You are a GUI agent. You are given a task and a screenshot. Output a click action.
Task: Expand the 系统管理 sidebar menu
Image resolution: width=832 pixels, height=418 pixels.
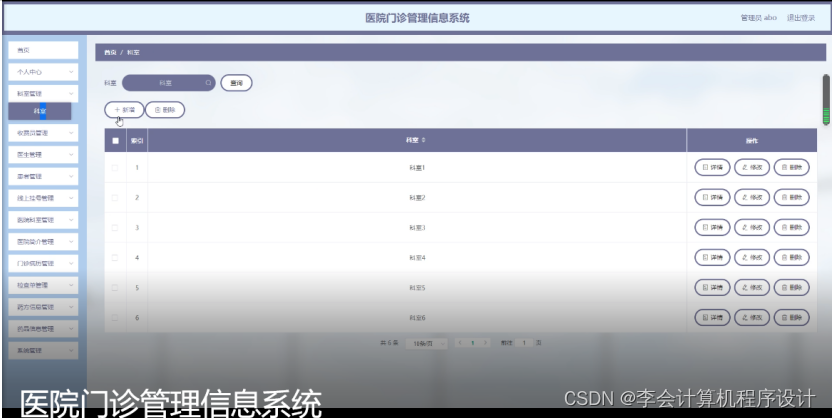(x=43, y=350)
